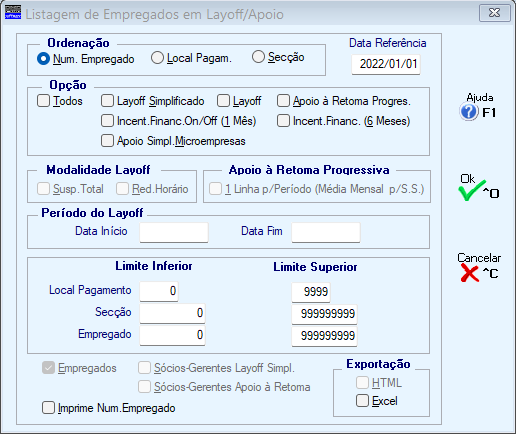
Task: Focus the Data Início input field
Action: pyautogui.click(x=174, y=232)
